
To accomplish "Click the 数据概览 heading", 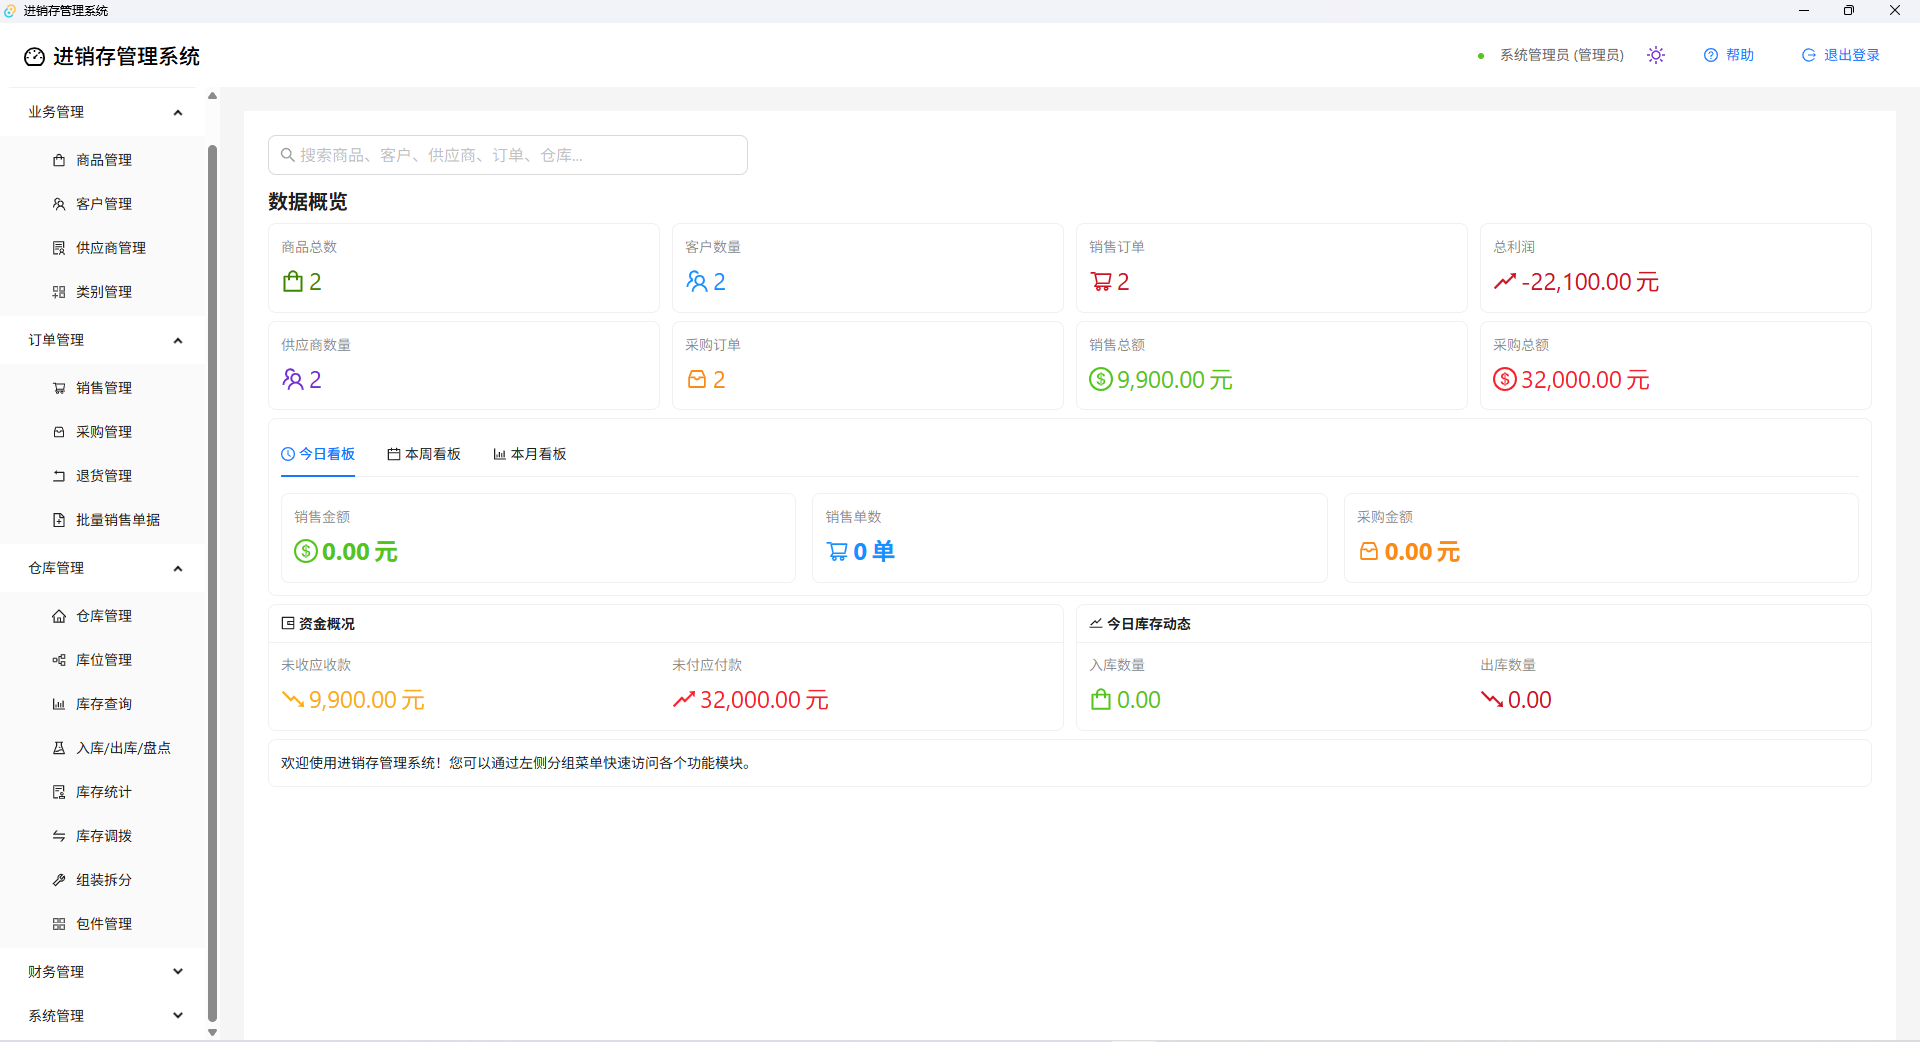I will coord(308,202).
